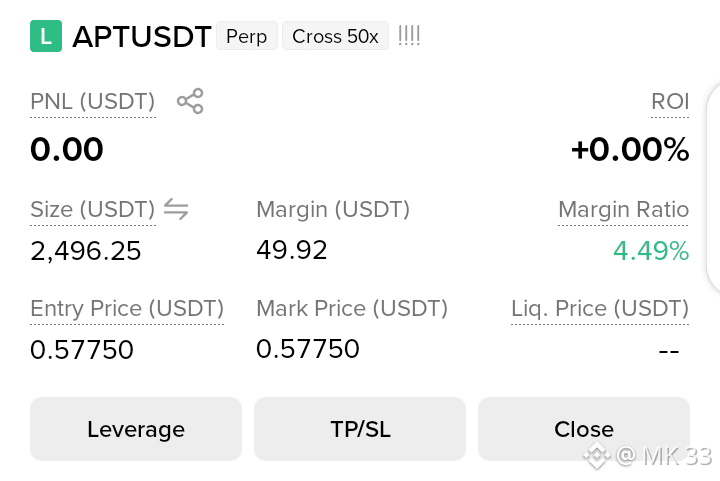Open the Leverage adjustment button
720x481 pixels.
point(136,429)
